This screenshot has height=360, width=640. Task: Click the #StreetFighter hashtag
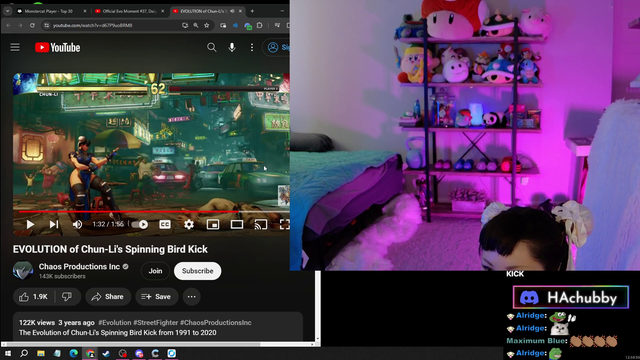pyautogui.click(x=156, y=322)
